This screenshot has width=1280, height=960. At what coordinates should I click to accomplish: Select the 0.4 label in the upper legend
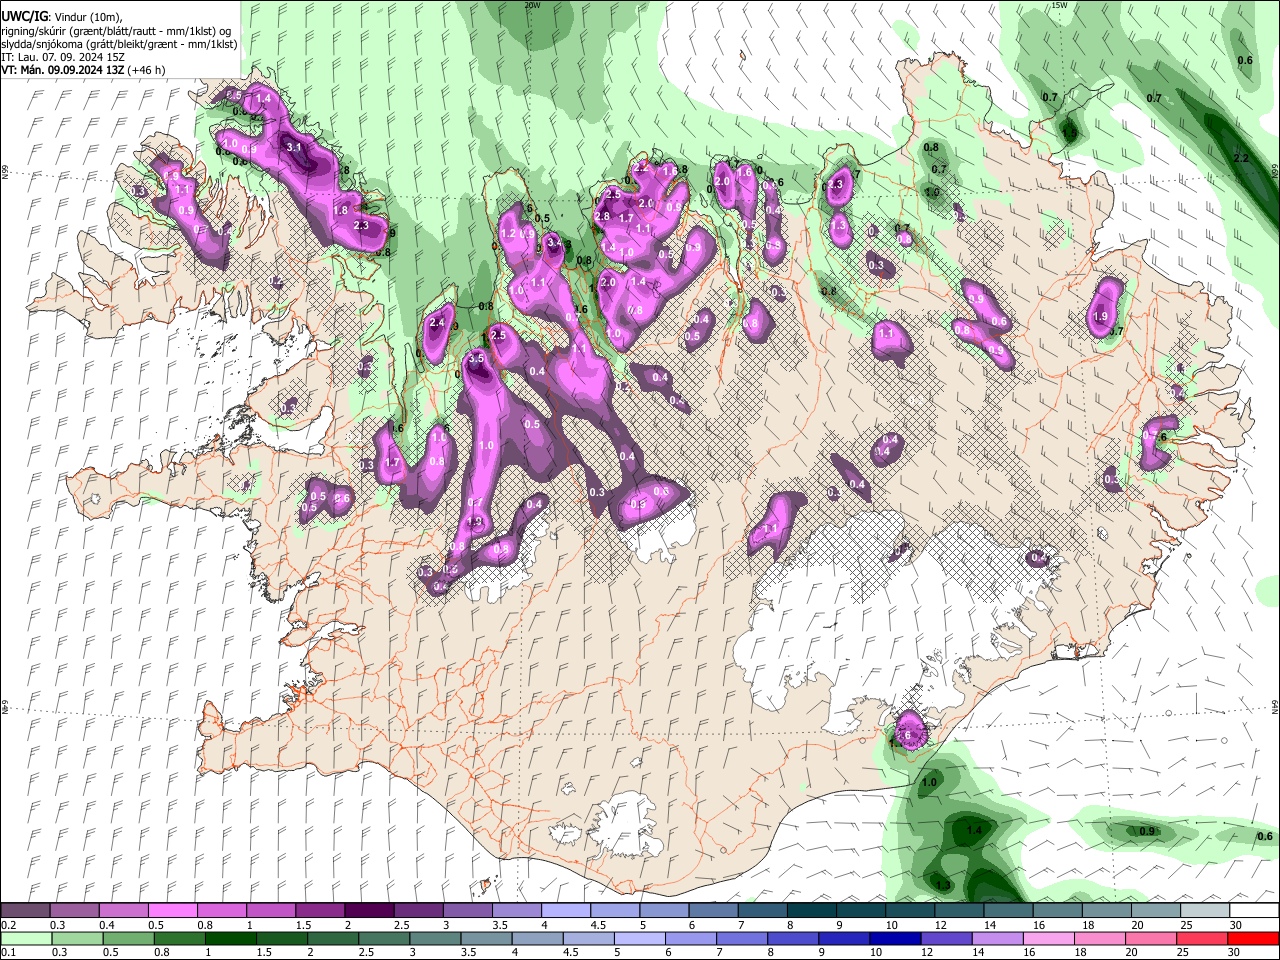(106, 925)
